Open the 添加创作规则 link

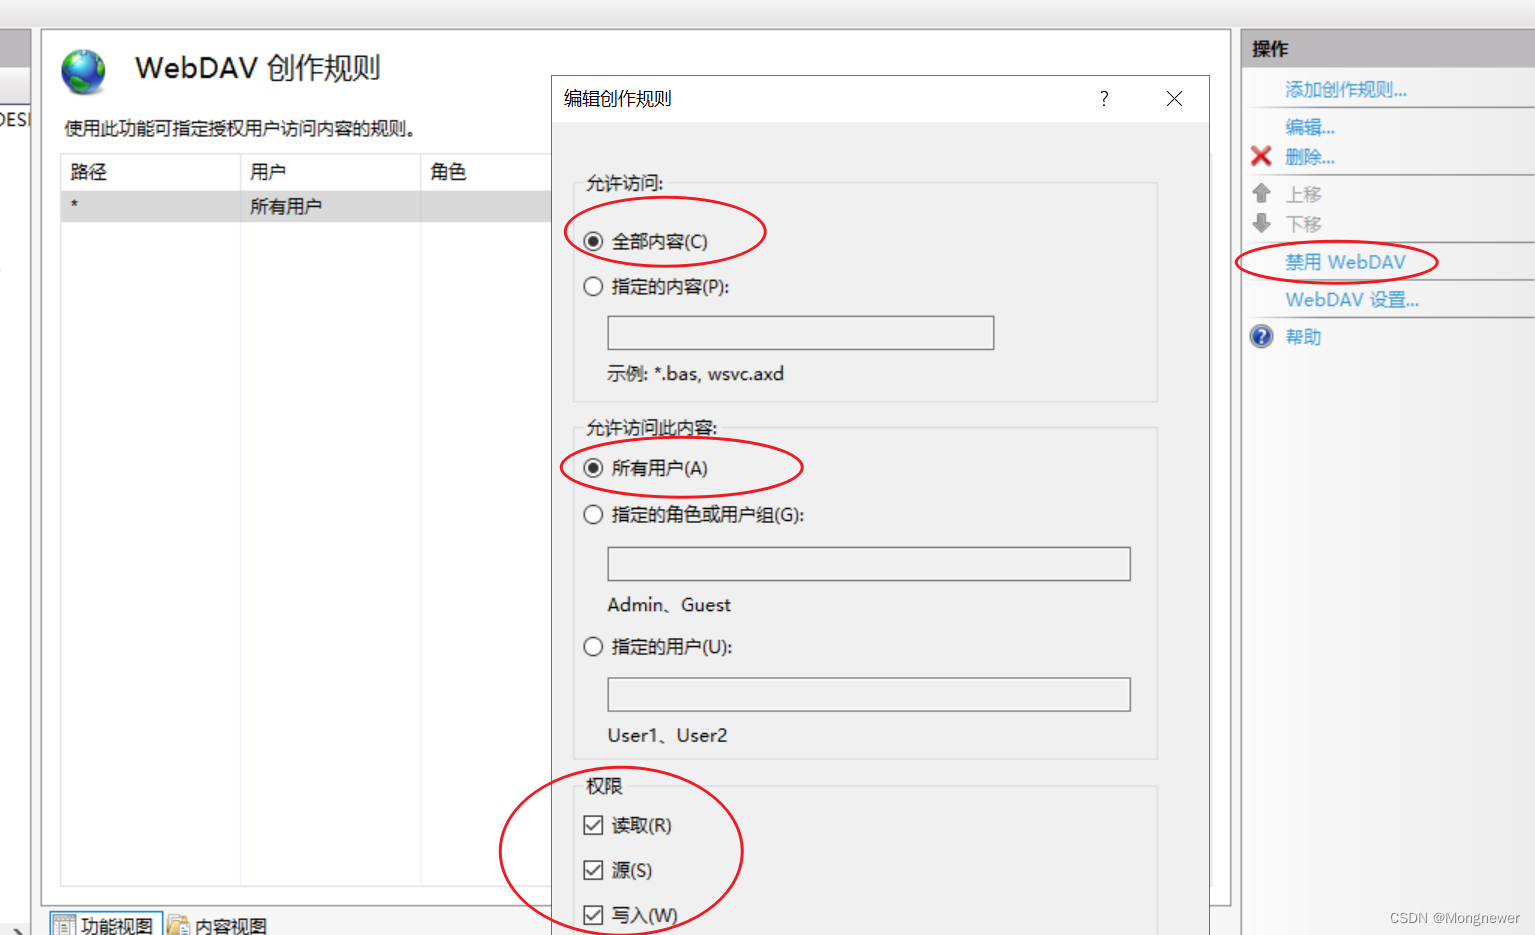tap(1346, 89)
